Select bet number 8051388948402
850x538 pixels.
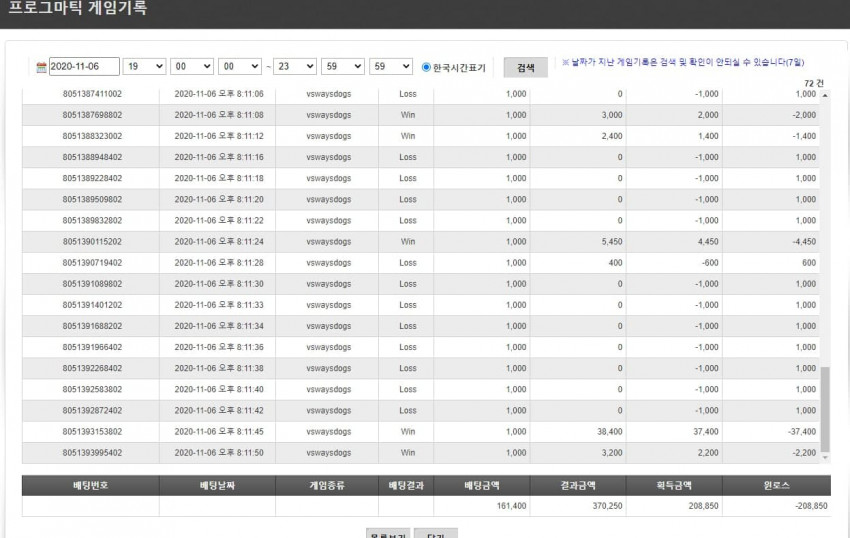pyautogui.click(x=92, y=157)
